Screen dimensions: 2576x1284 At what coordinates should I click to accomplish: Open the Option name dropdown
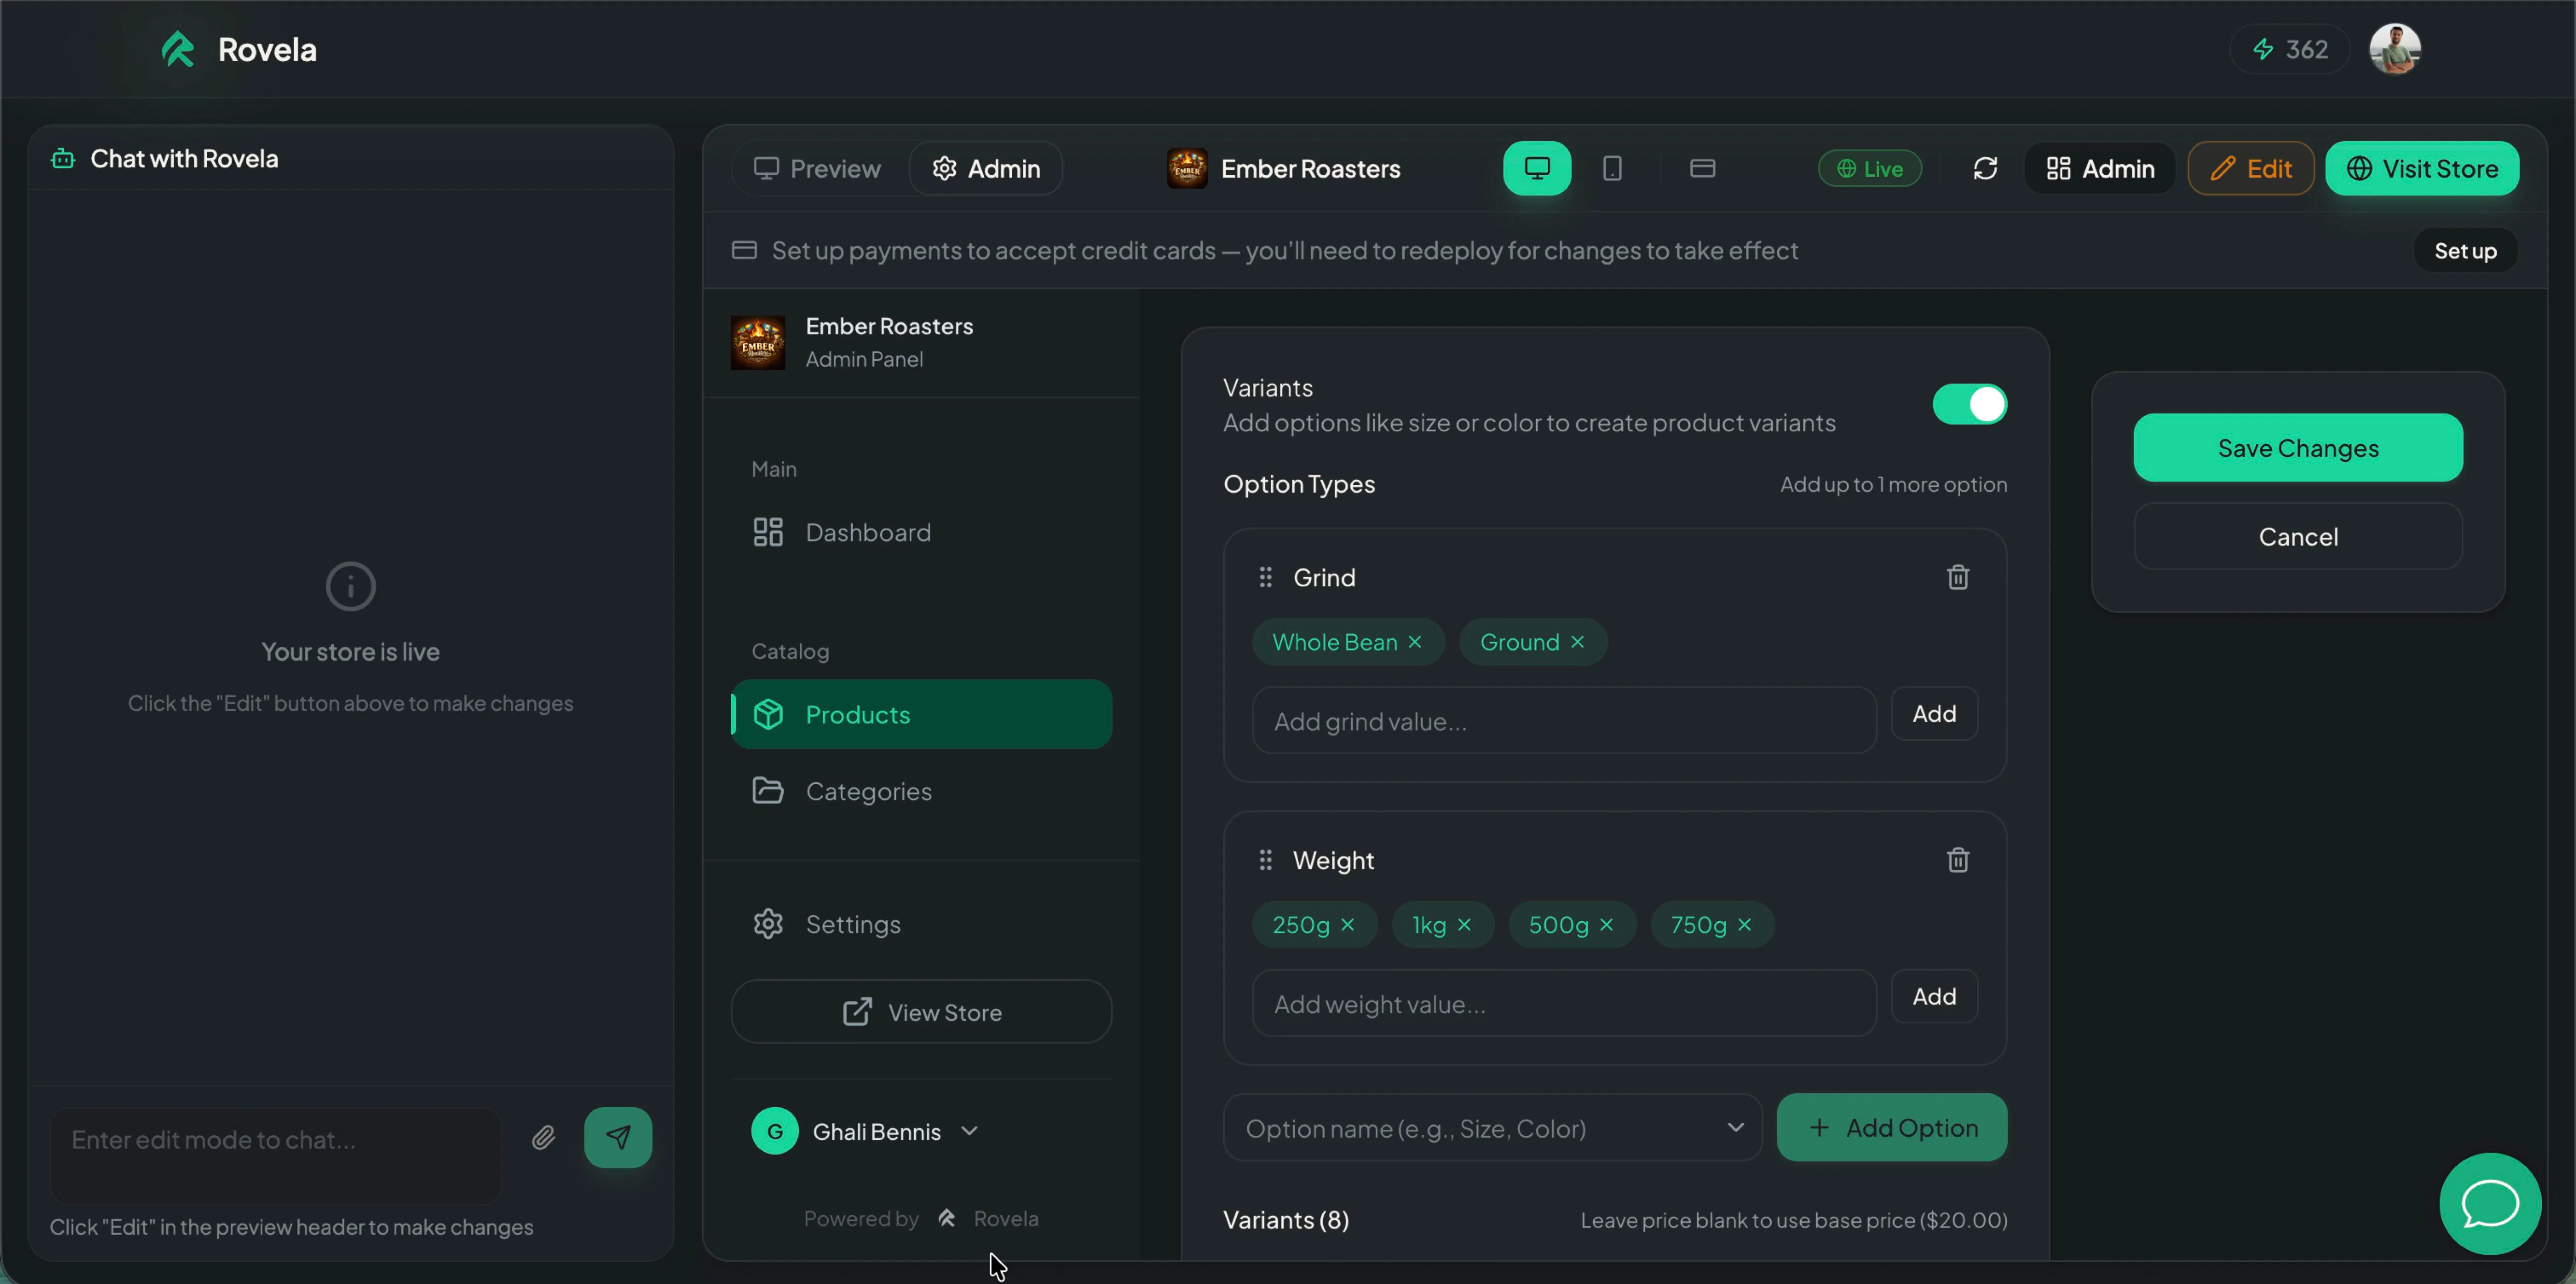click(1492, 1128)
